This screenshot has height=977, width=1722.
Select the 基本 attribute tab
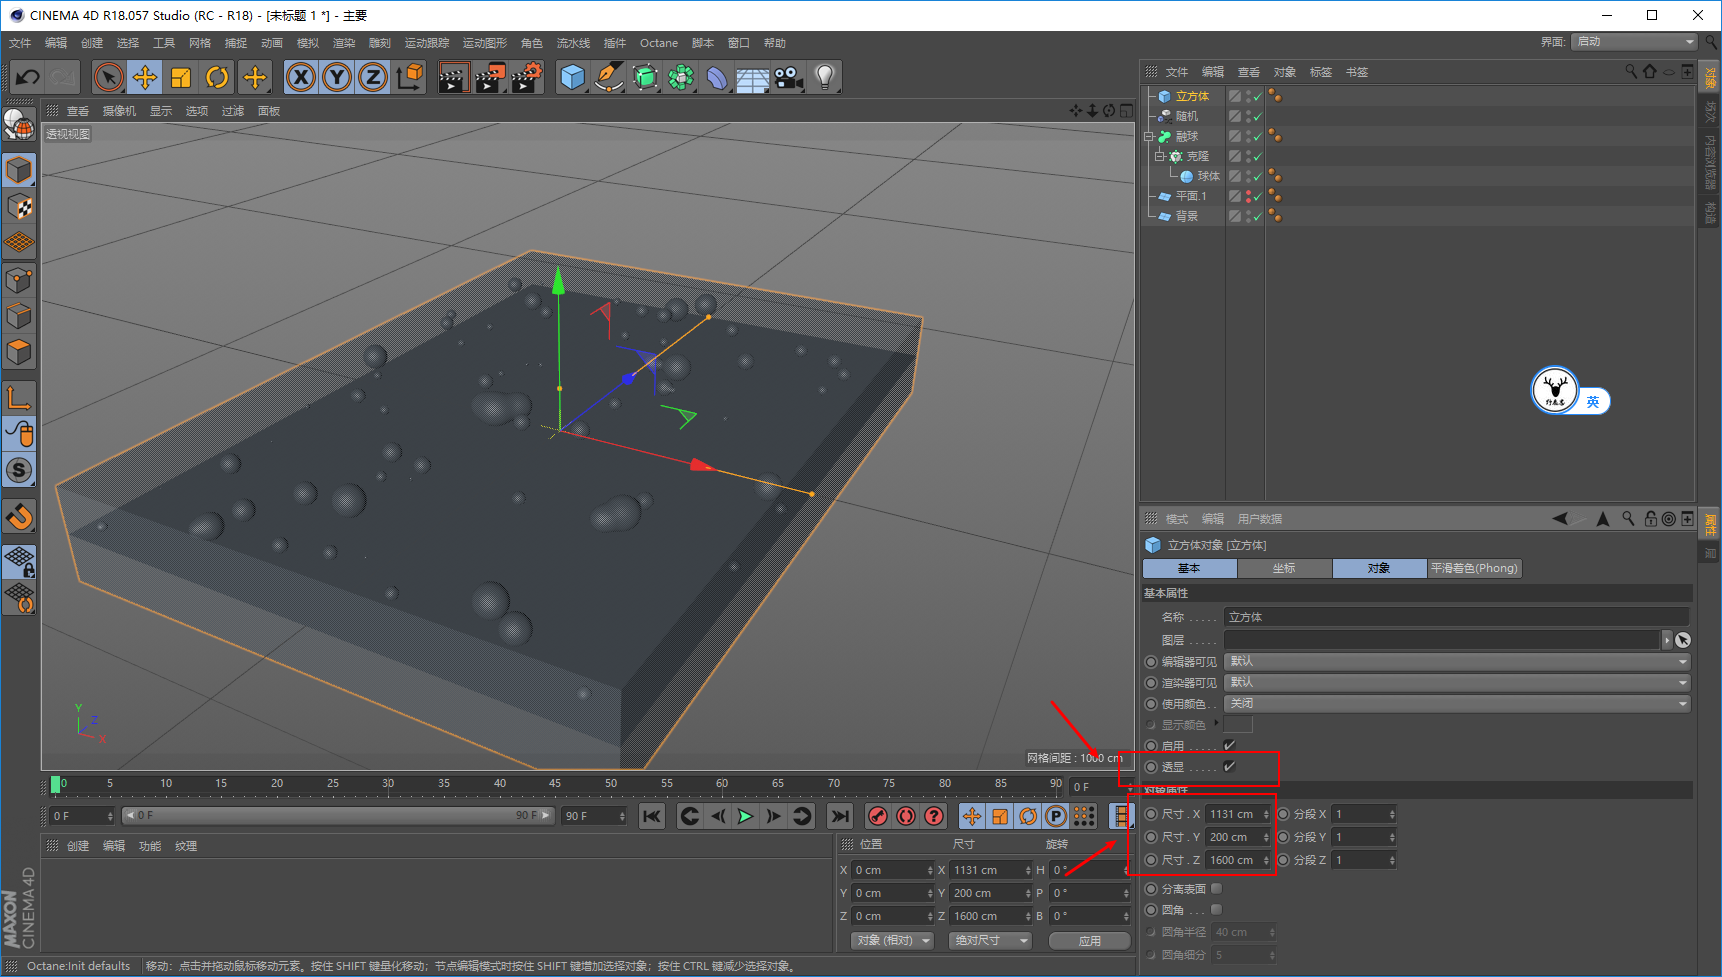pos(1189,568)
